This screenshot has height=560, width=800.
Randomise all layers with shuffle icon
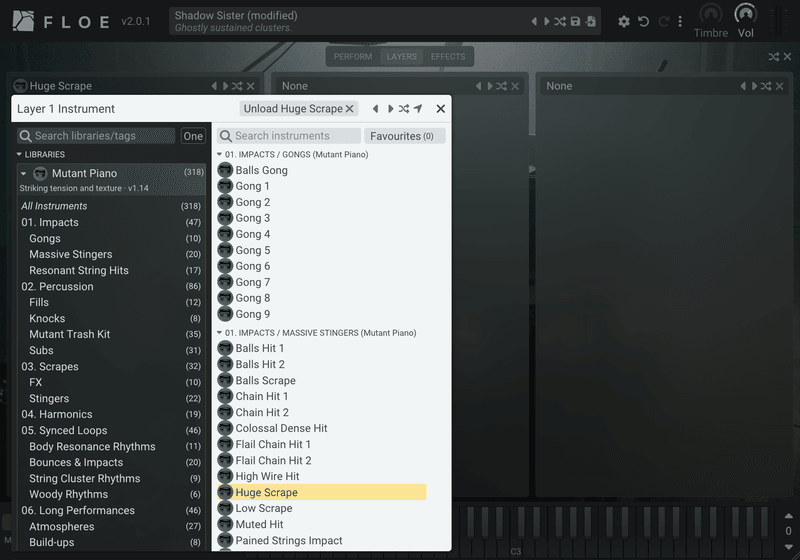click(773, 57)
